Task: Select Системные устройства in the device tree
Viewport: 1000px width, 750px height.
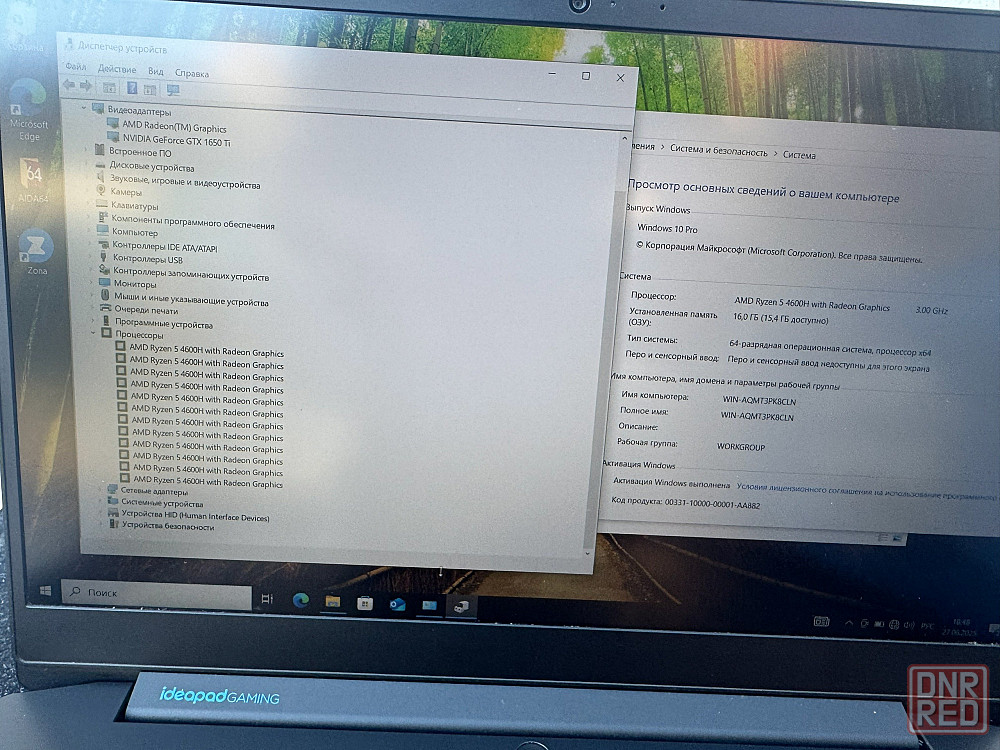Action: point(162,503)
